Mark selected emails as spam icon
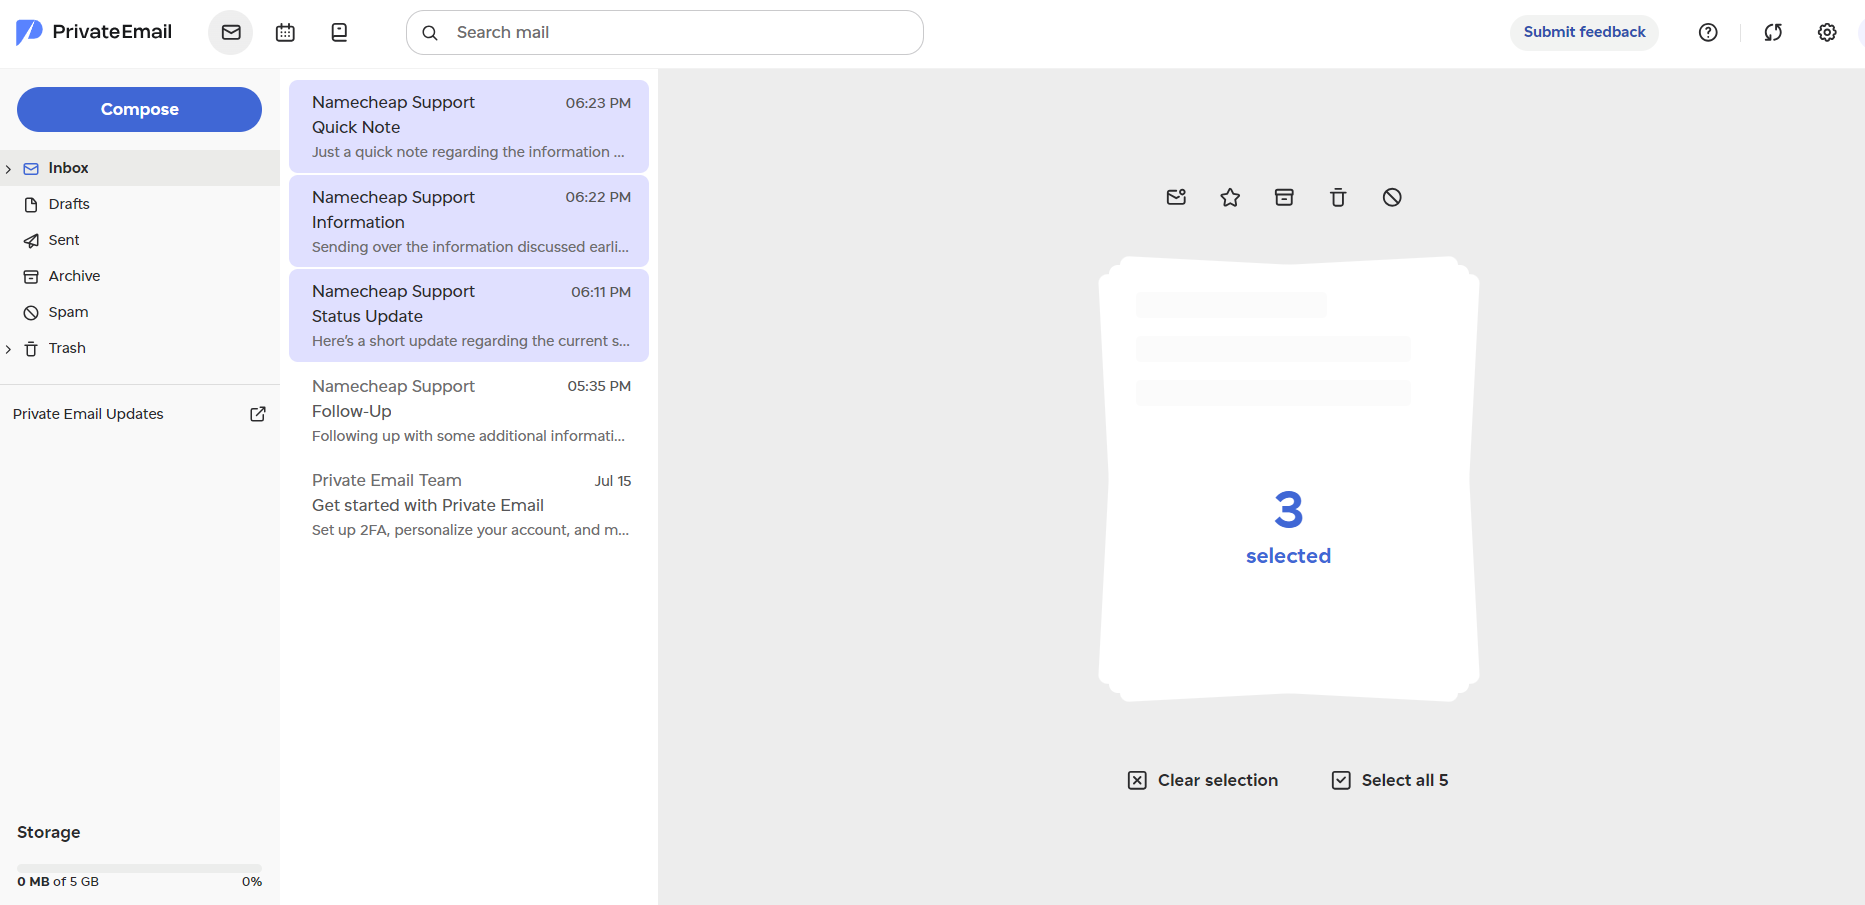The width and height of the screenshot is (1865, 905). [1392, 197]
